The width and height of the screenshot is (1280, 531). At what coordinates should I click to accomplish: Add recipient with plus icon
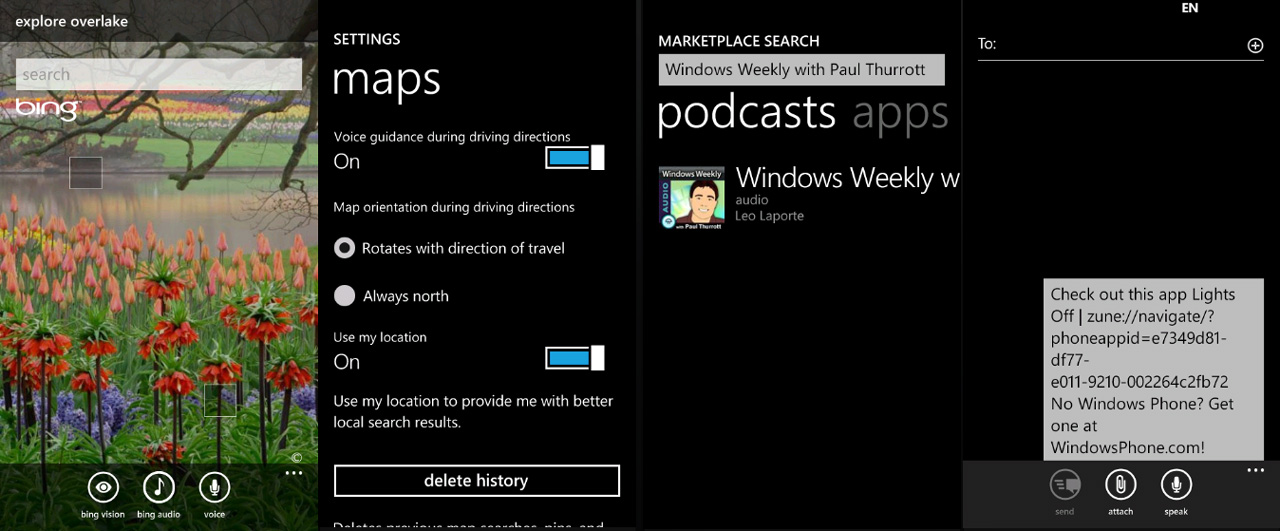coord(1255,45)
